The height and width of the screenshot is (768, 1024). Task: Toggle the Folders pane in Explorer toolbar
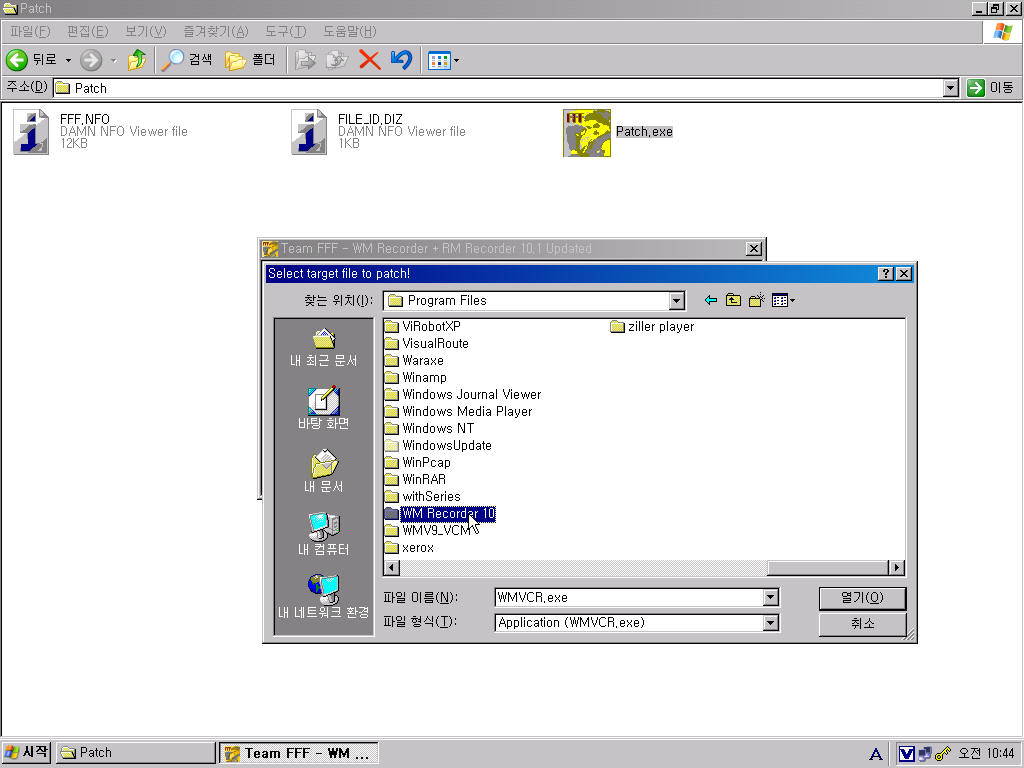coord(250,60)
